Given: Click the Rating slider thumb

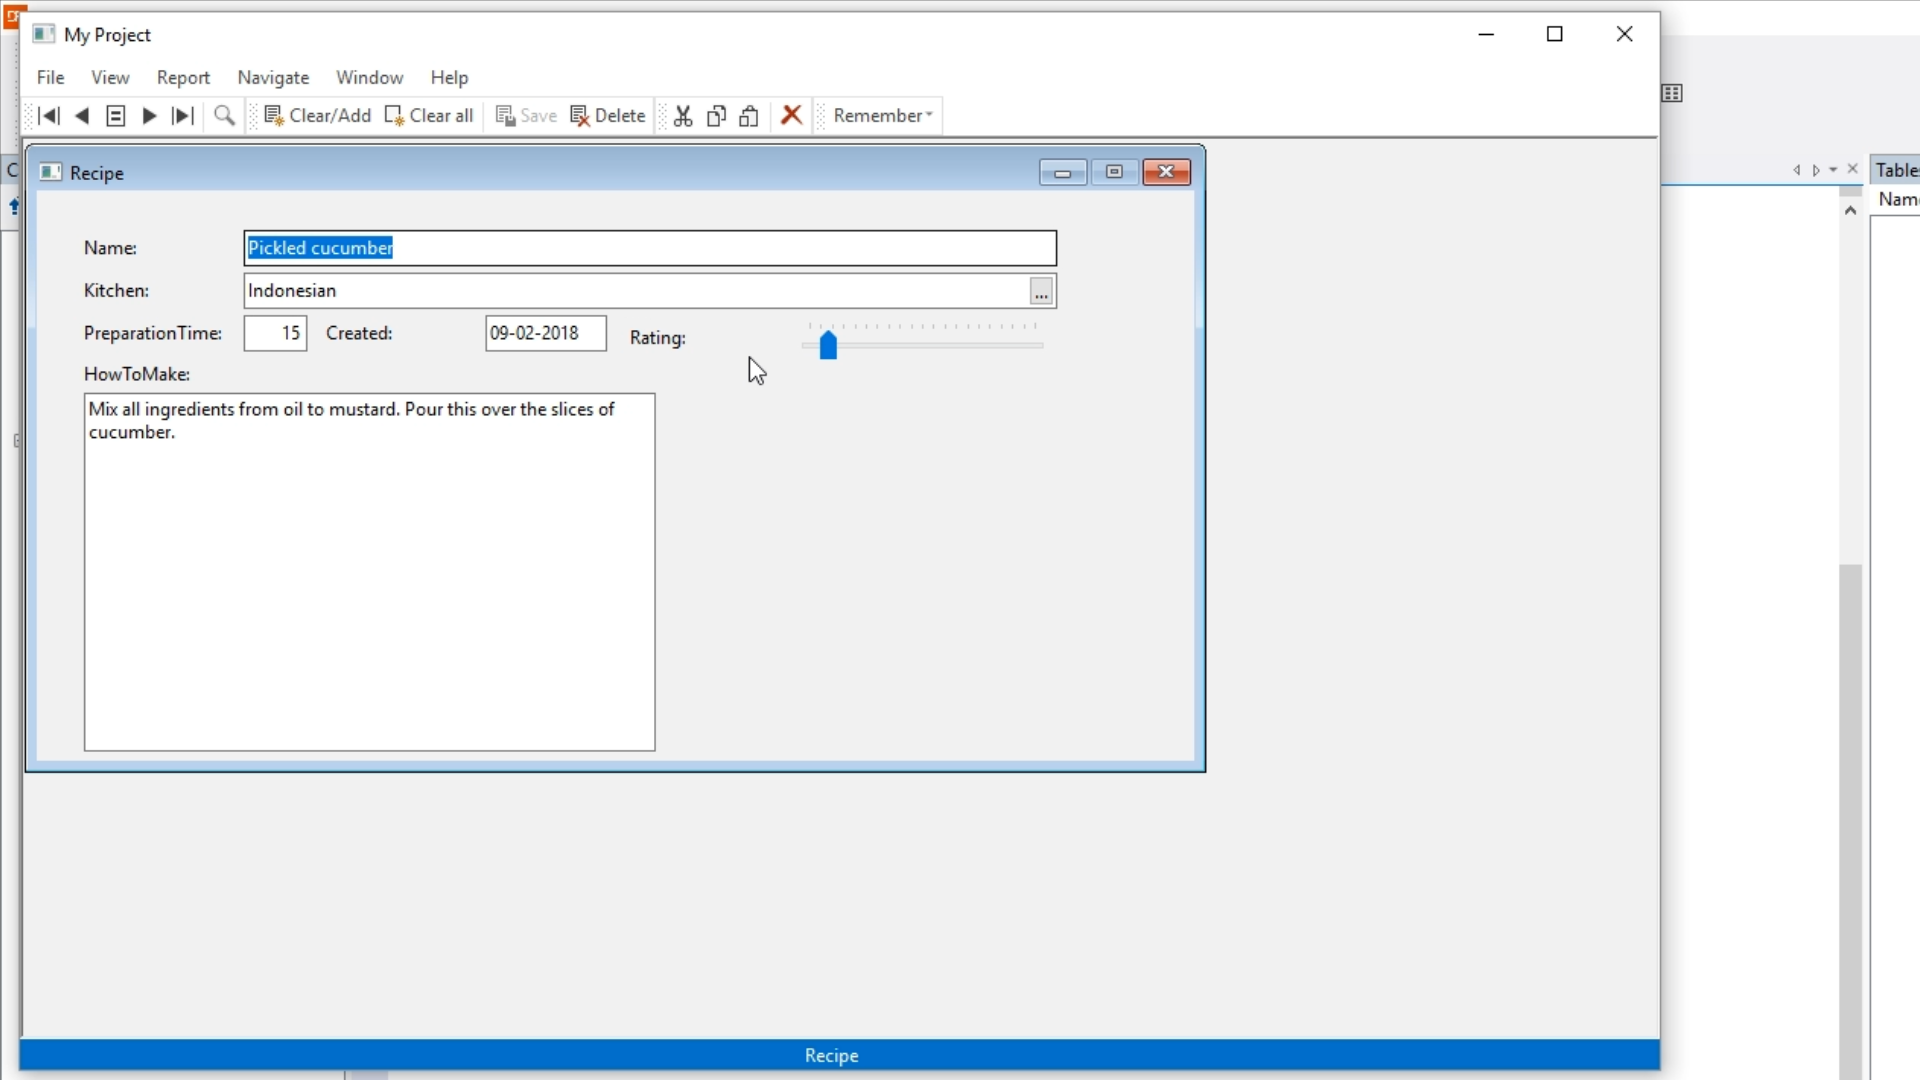Looking at the screenshot, I should tap(828, 346).
